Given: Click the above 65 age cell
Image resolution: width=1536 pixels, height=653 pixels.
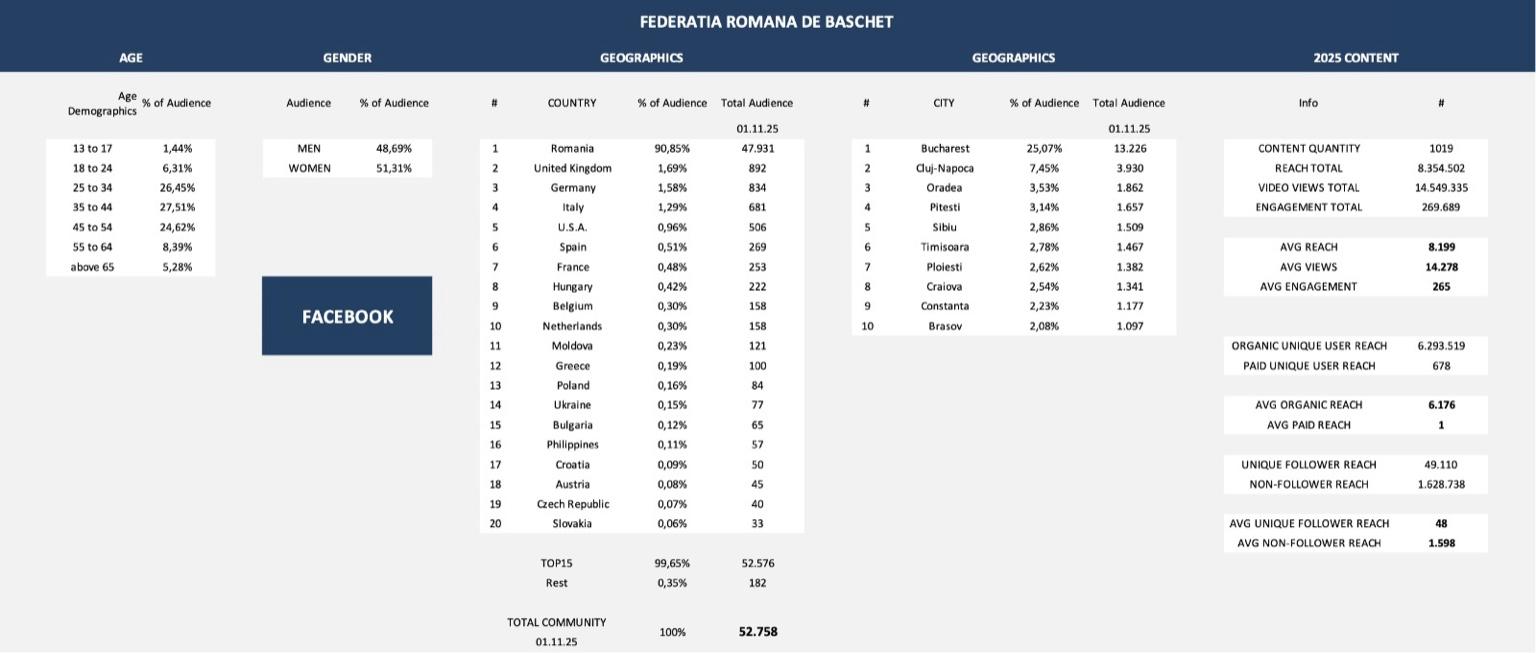Looking at the screenshot, I should pyautogui.click(x=92, y=267).
